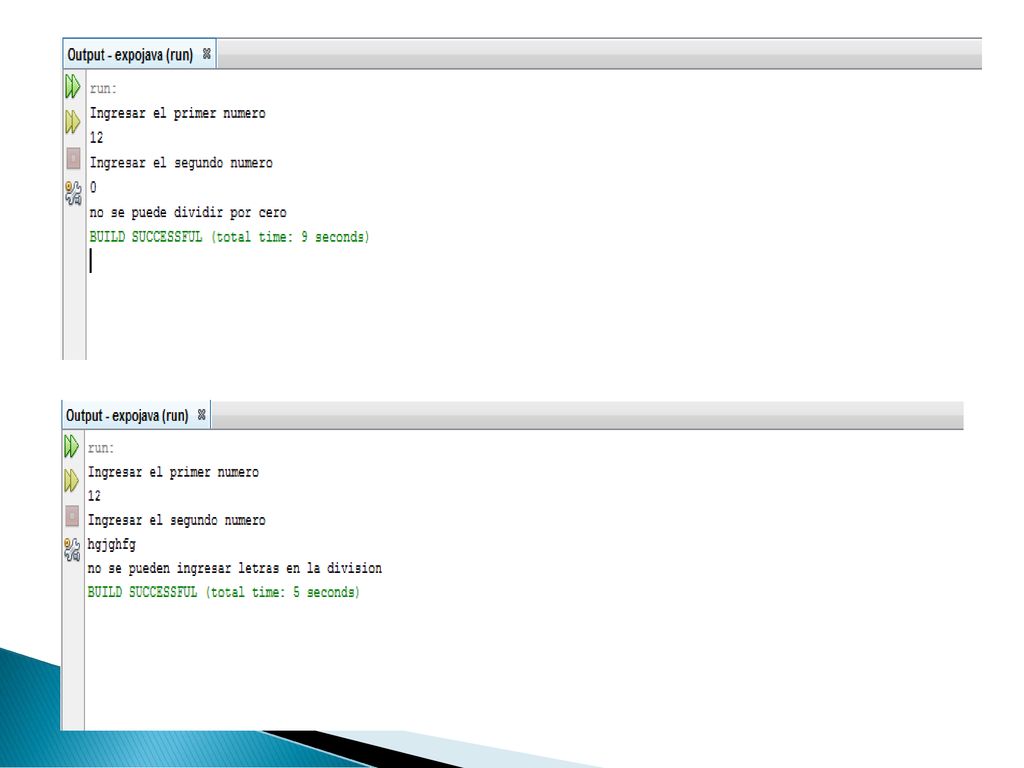Click 'BUILD SUCCESSFUL (total time: 9 seconds)' line

click(x=229, y=236)
